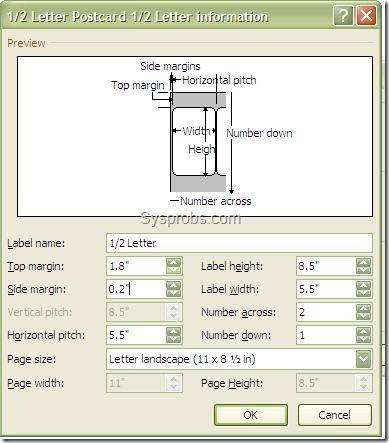Open the Page size dropdown
This screenshot has height=443, width=389.
click(363, 359)
